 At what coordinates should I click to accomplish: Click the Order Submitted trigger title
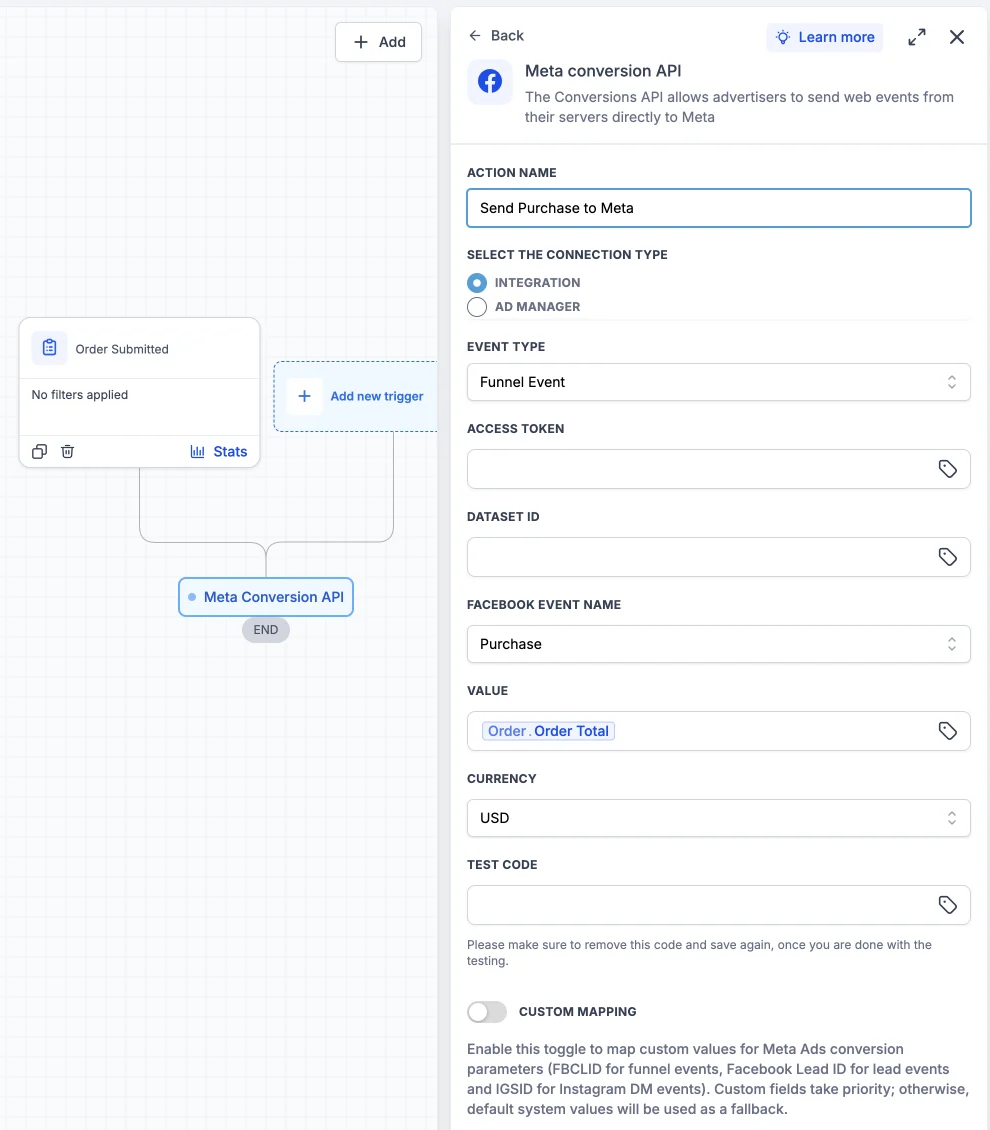click(122, 349)
